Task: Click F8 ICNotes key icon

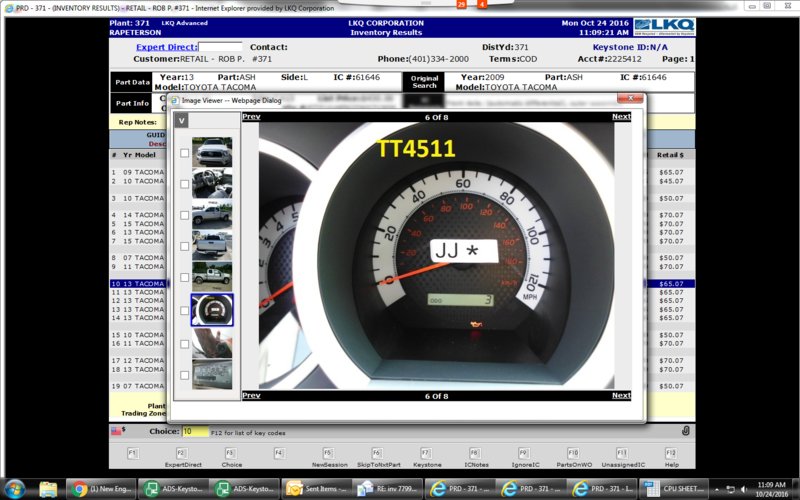Action: point(475,453)
